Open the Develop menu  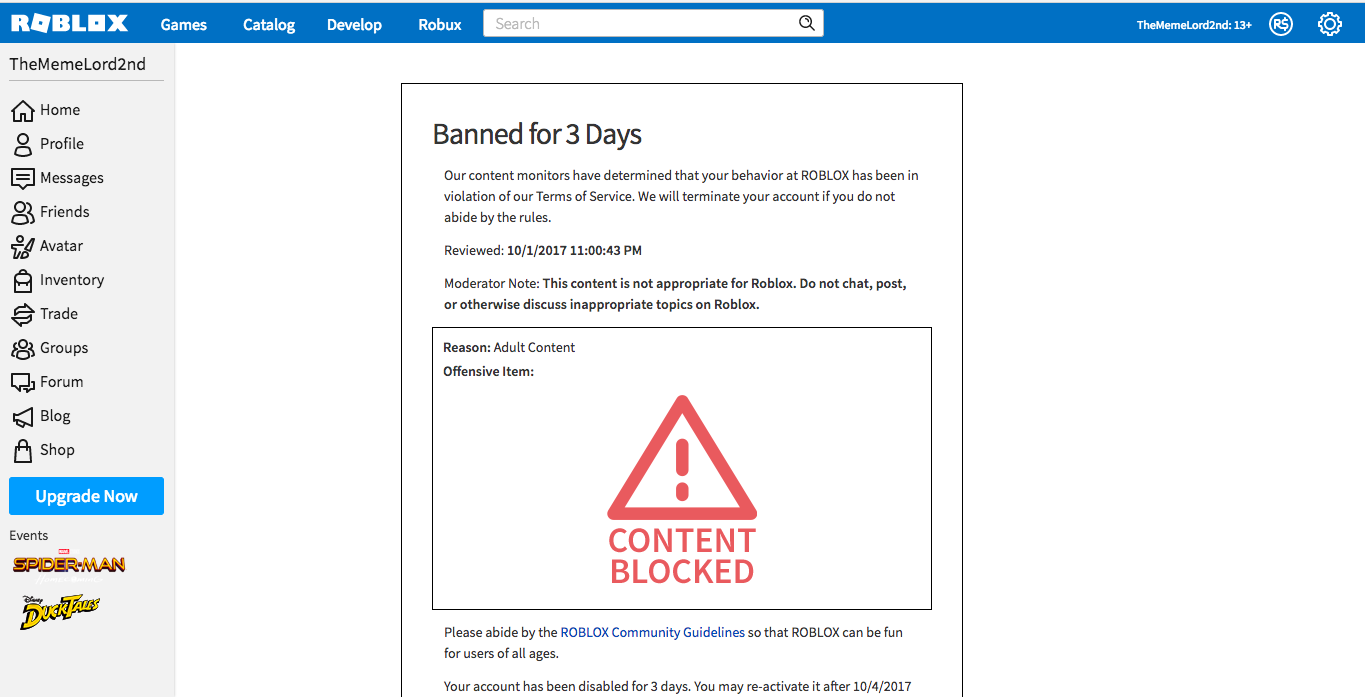(x=354, y=24)
